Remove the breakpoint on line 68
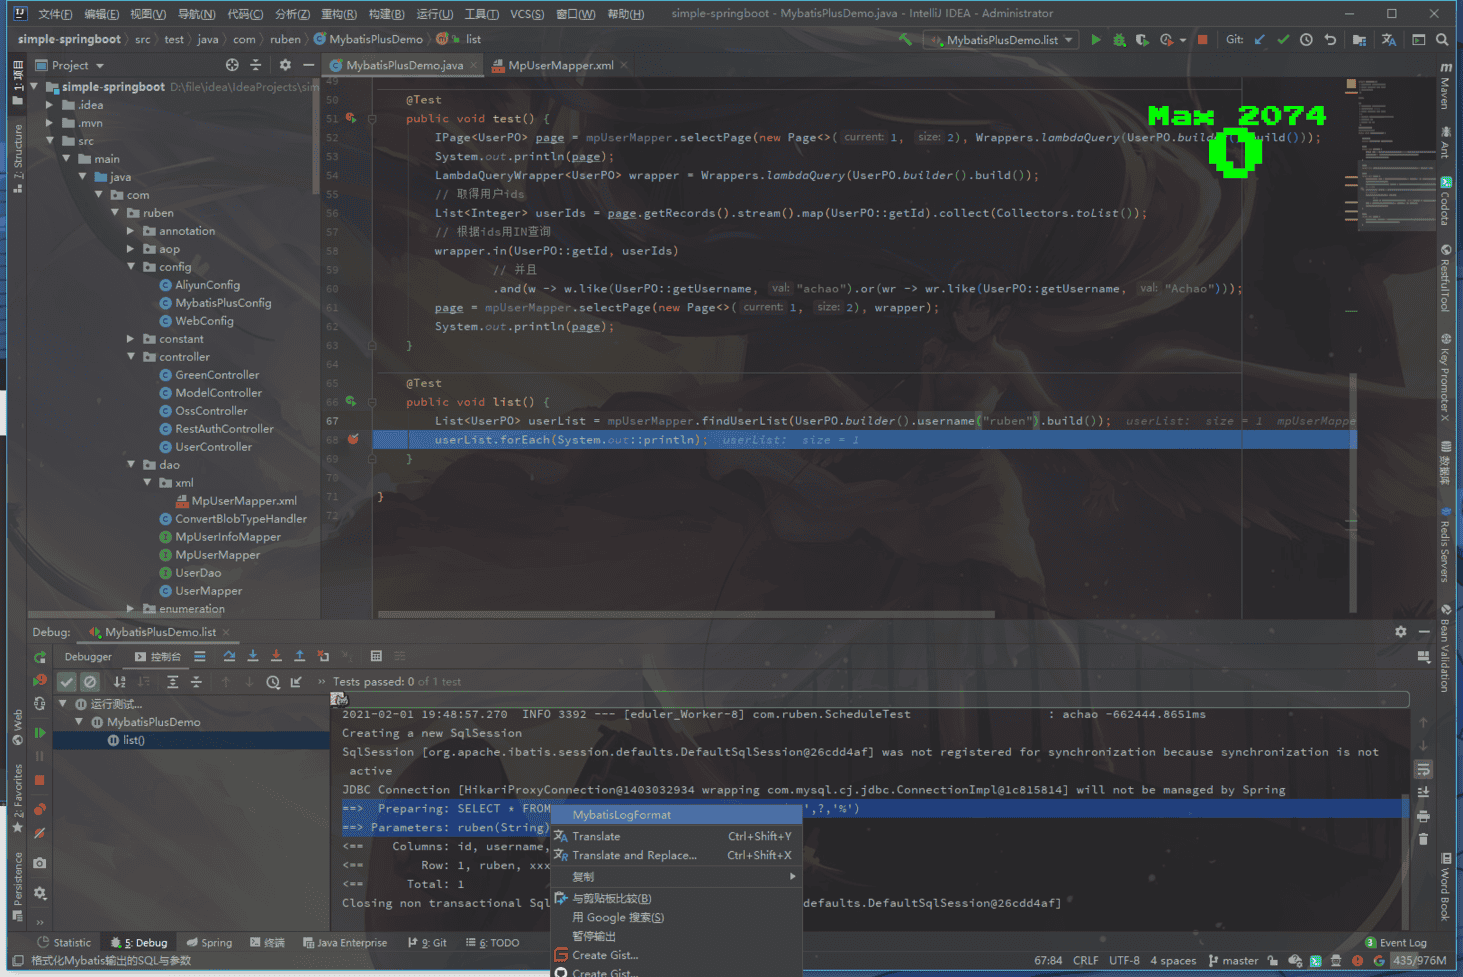This screenshot has width=1463, height=977. [353, 439]
